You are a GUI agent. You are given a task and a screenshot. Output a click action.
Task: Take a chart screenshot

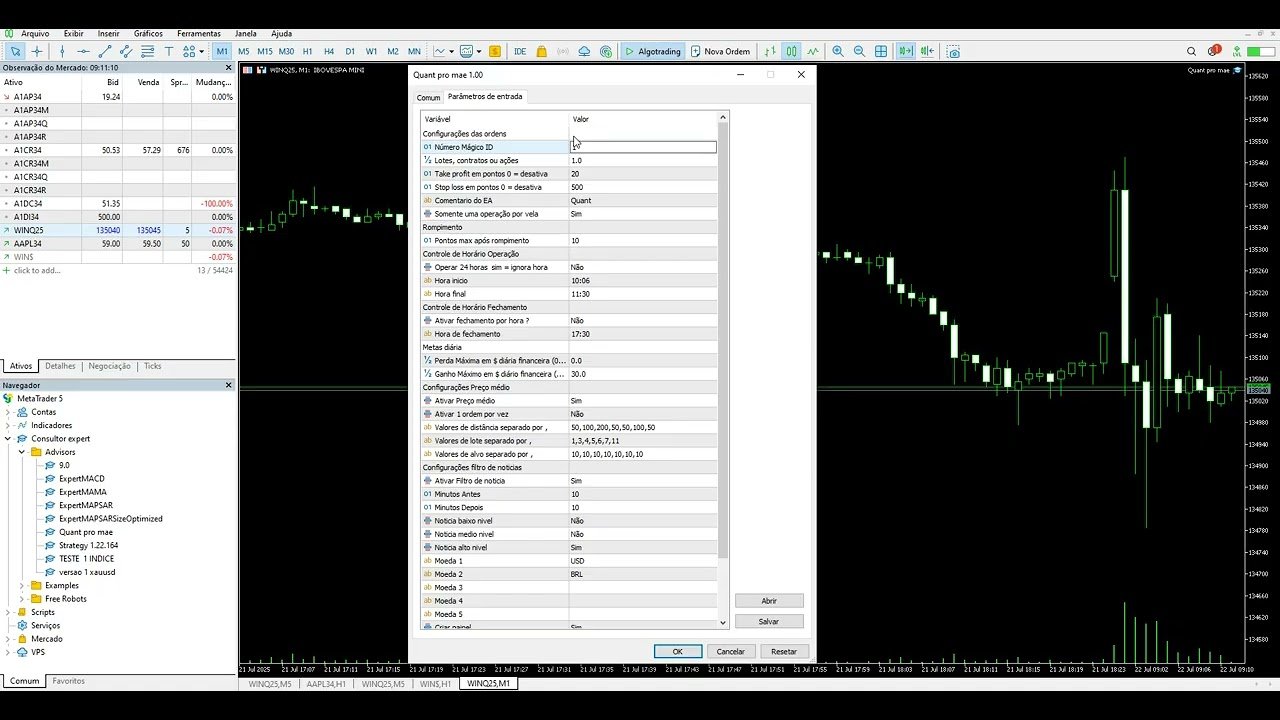[953, 51]
